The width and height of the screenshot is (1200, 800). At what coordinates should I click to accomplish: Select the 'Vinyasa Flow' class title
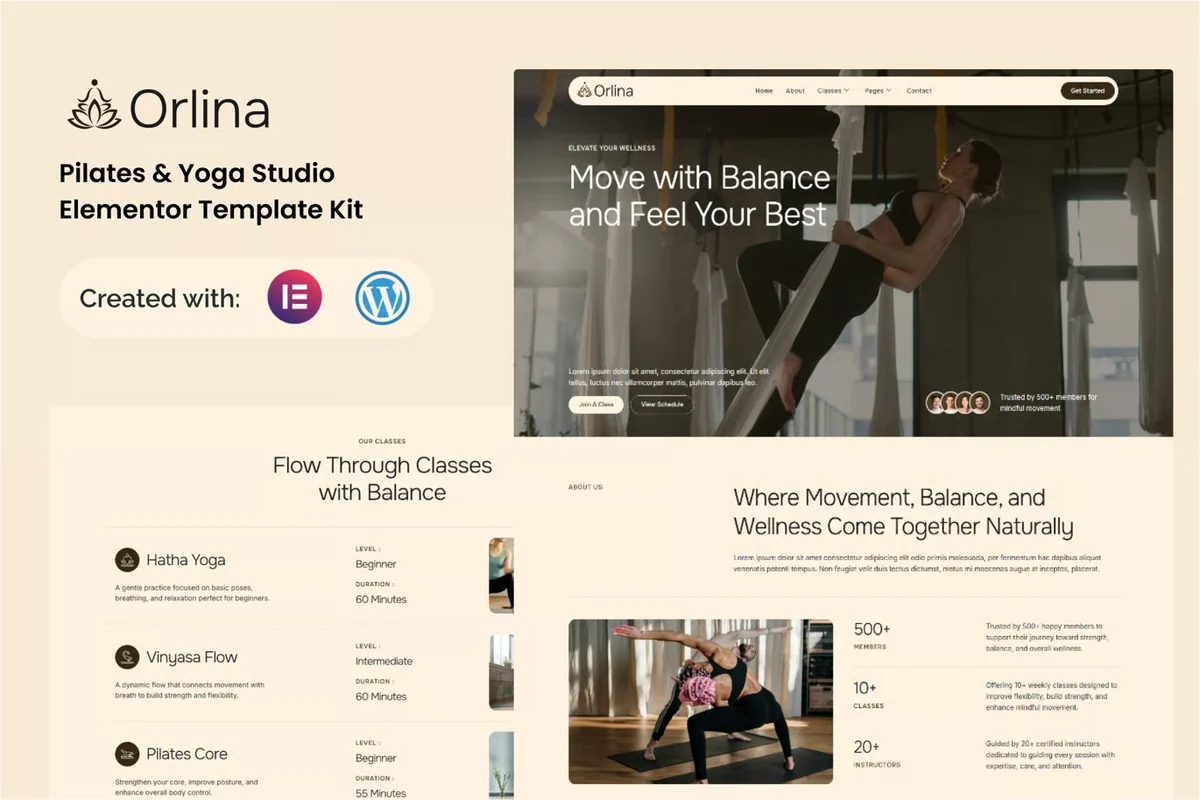[x=192, y=657]
